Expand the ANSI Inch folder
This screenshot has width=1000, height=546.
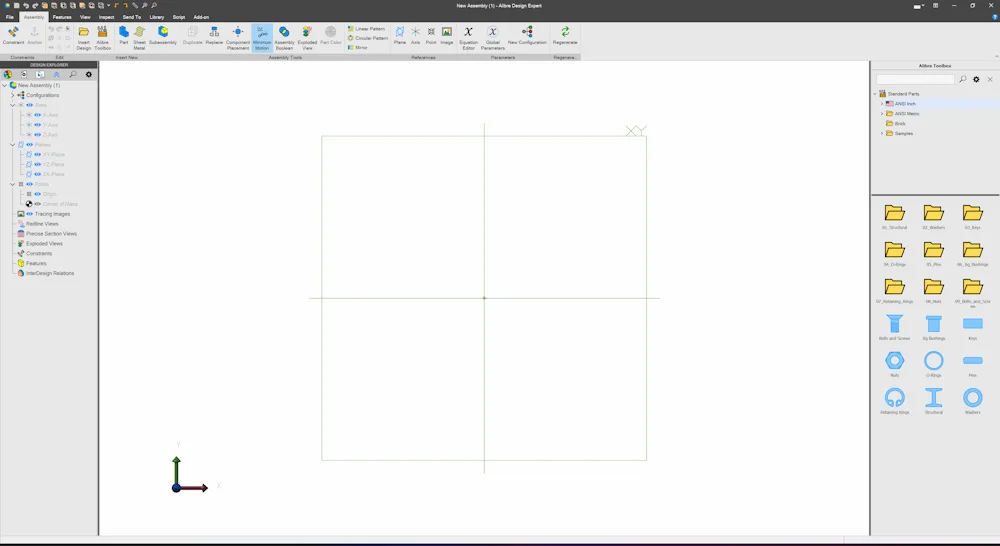(882, 103)
